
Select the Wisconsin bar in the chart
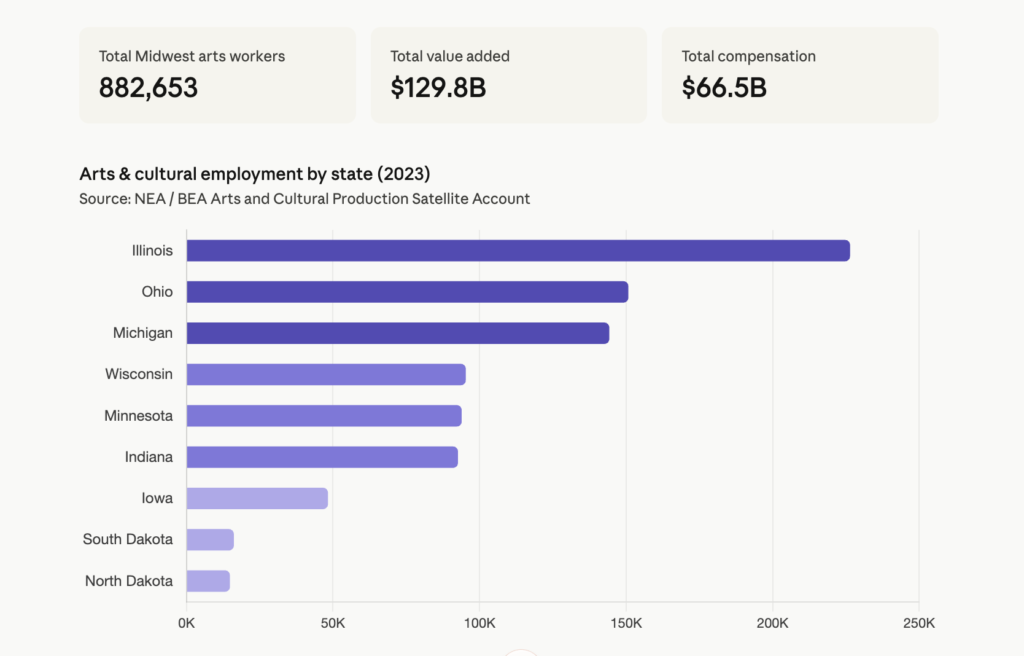[326, 375]
